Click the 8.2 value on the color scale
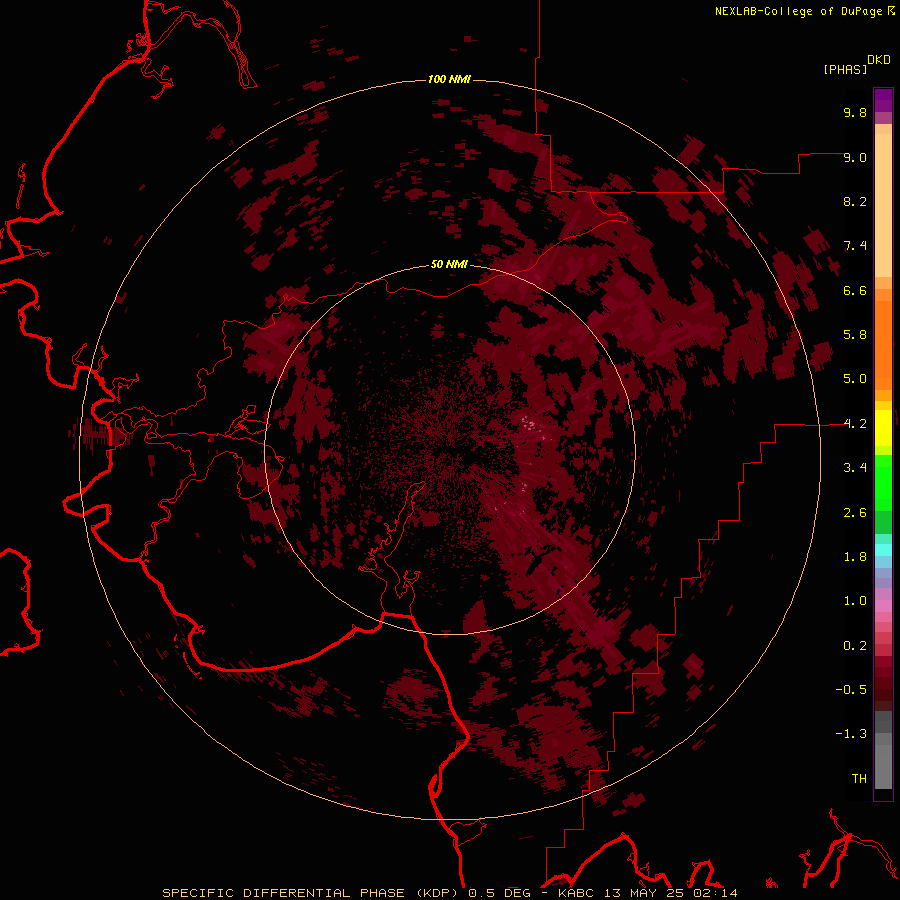 coord(855,201)
